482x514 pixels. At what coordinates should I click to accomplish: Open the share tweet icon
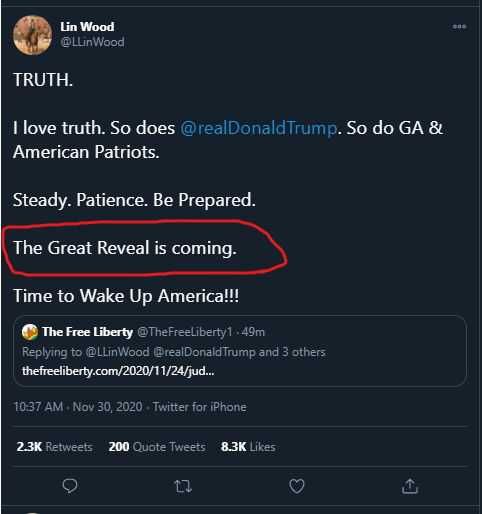(x=410, y=486)
